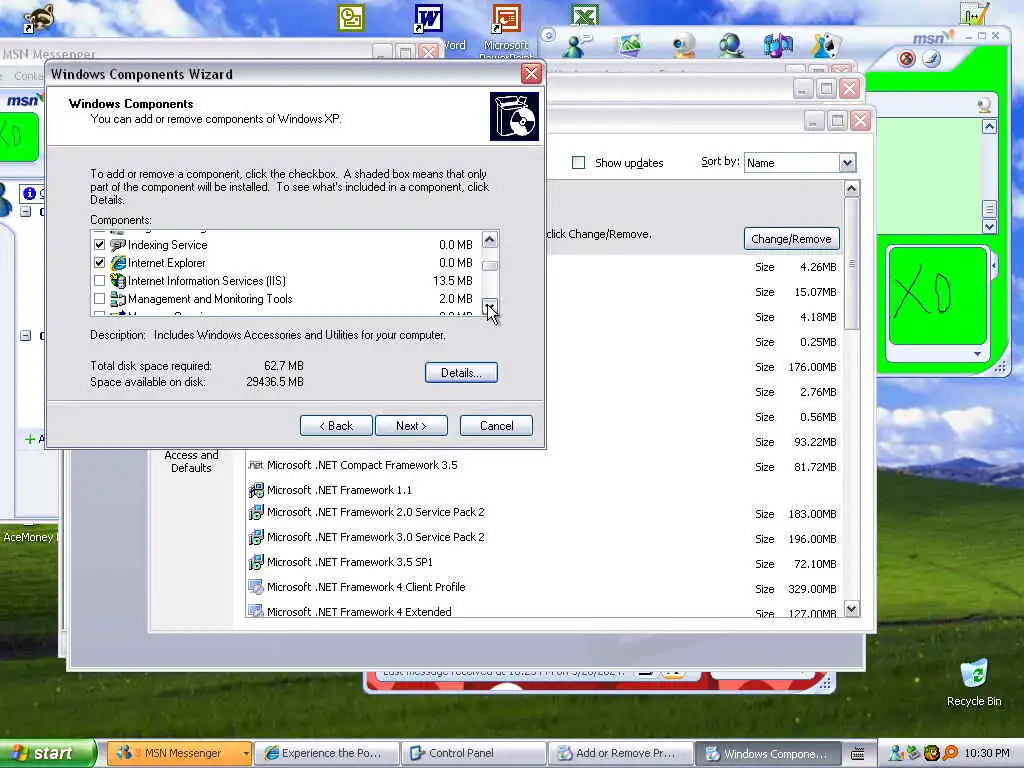Click the safely remove hardware tray icon
Viewport: 1024px width, 768px height.
[914, 753]
